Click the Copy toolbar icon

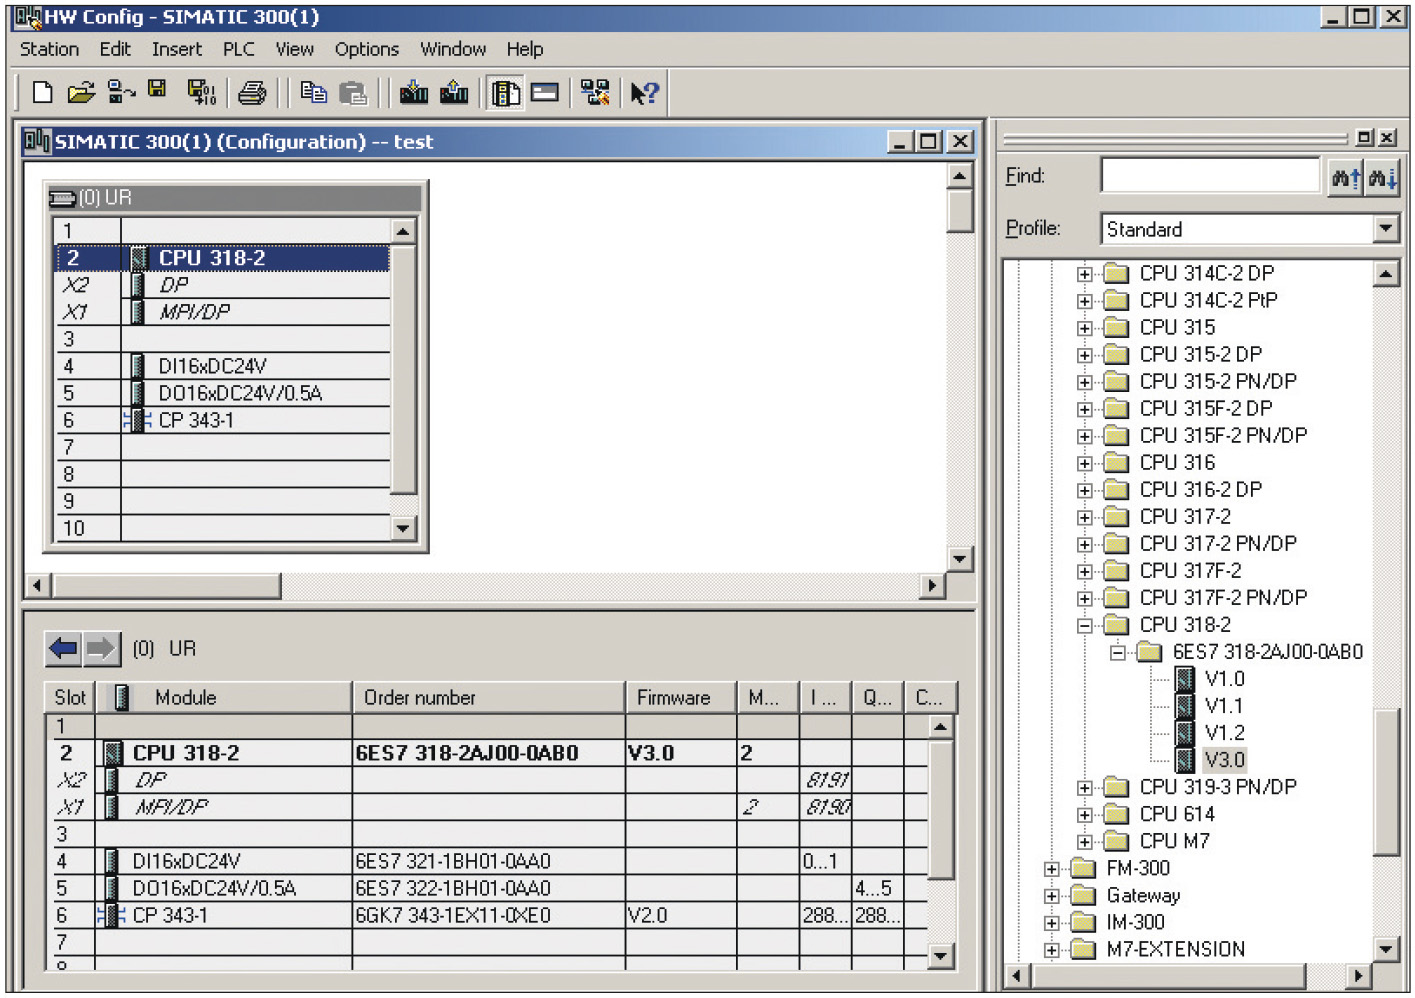pyautogui.click(x=314, y=93)
